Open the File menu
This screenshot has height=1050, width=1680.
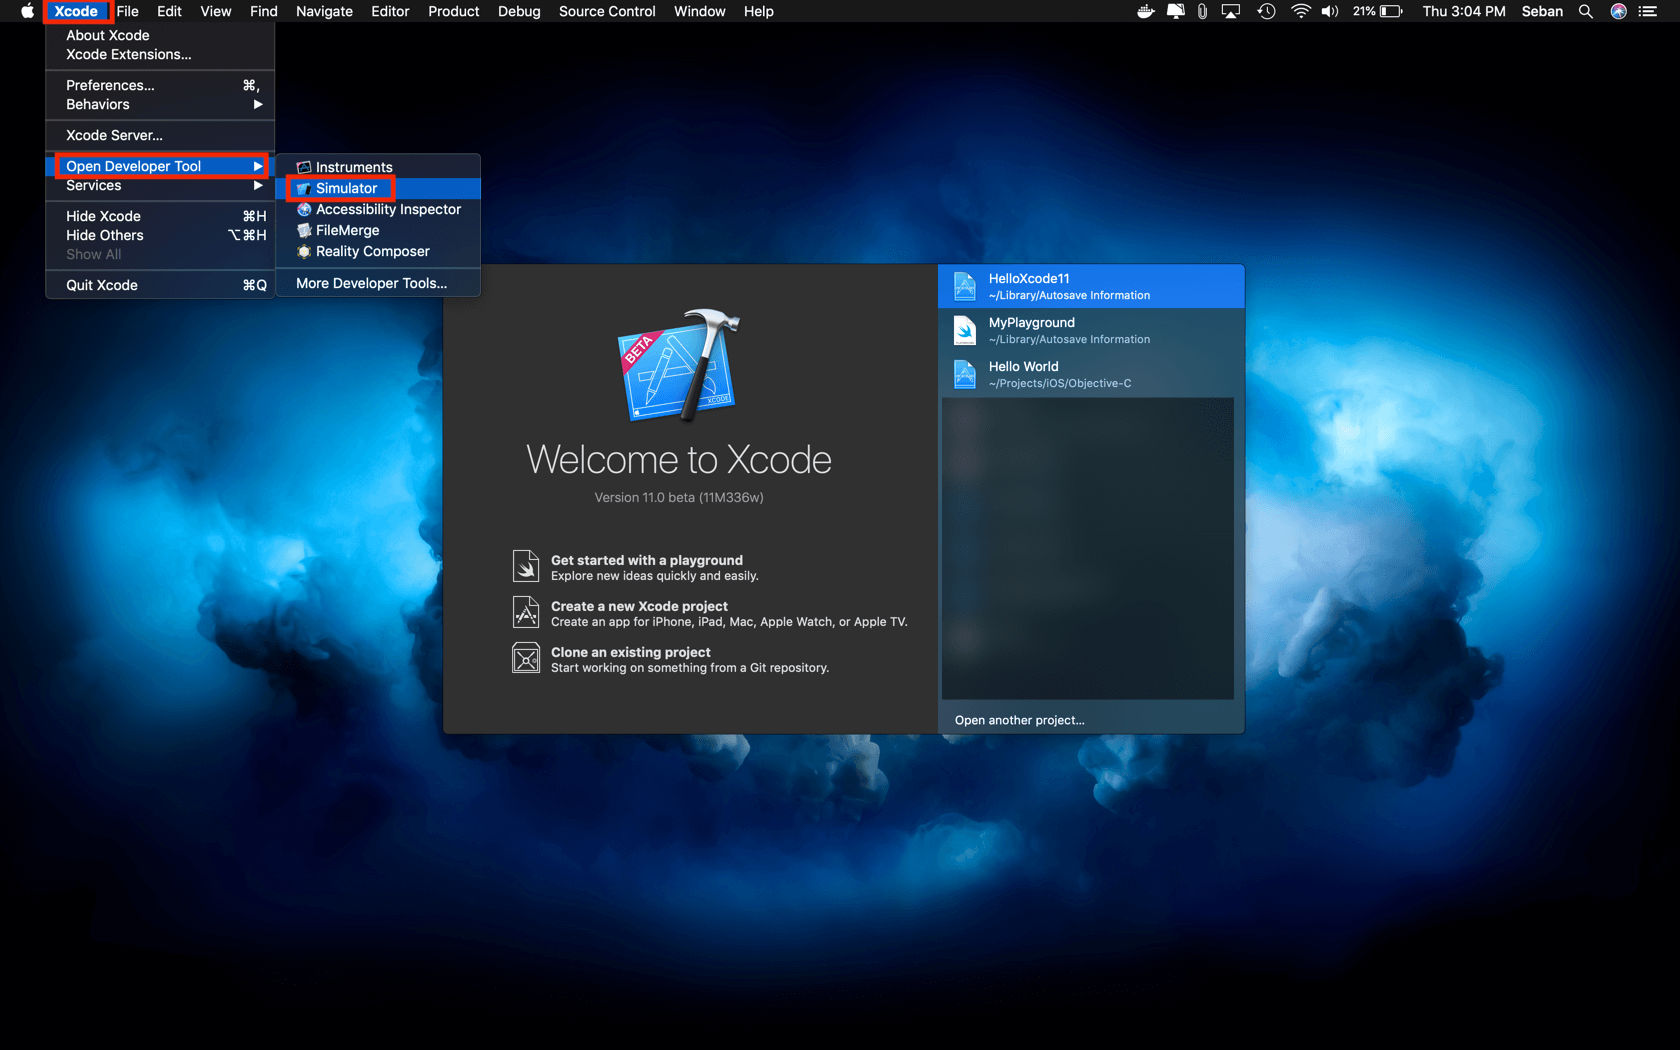pos(128,11)
